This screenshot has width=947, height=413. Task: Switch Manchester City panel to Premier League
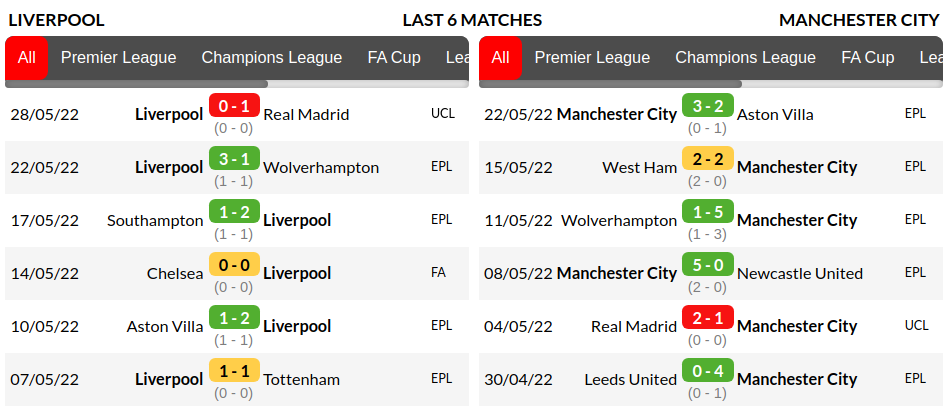[592, 58]
